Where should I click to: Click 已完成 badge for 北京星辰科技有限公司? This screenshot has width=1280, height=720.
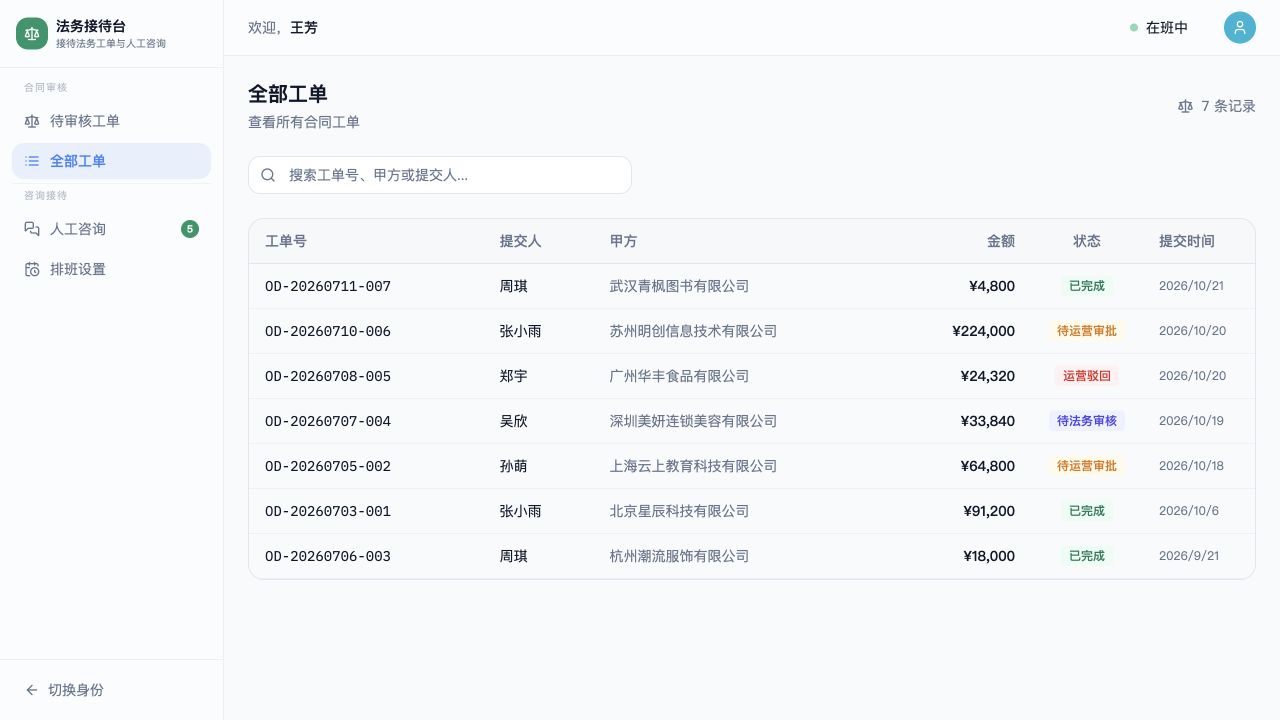(x=1087, y=511)
